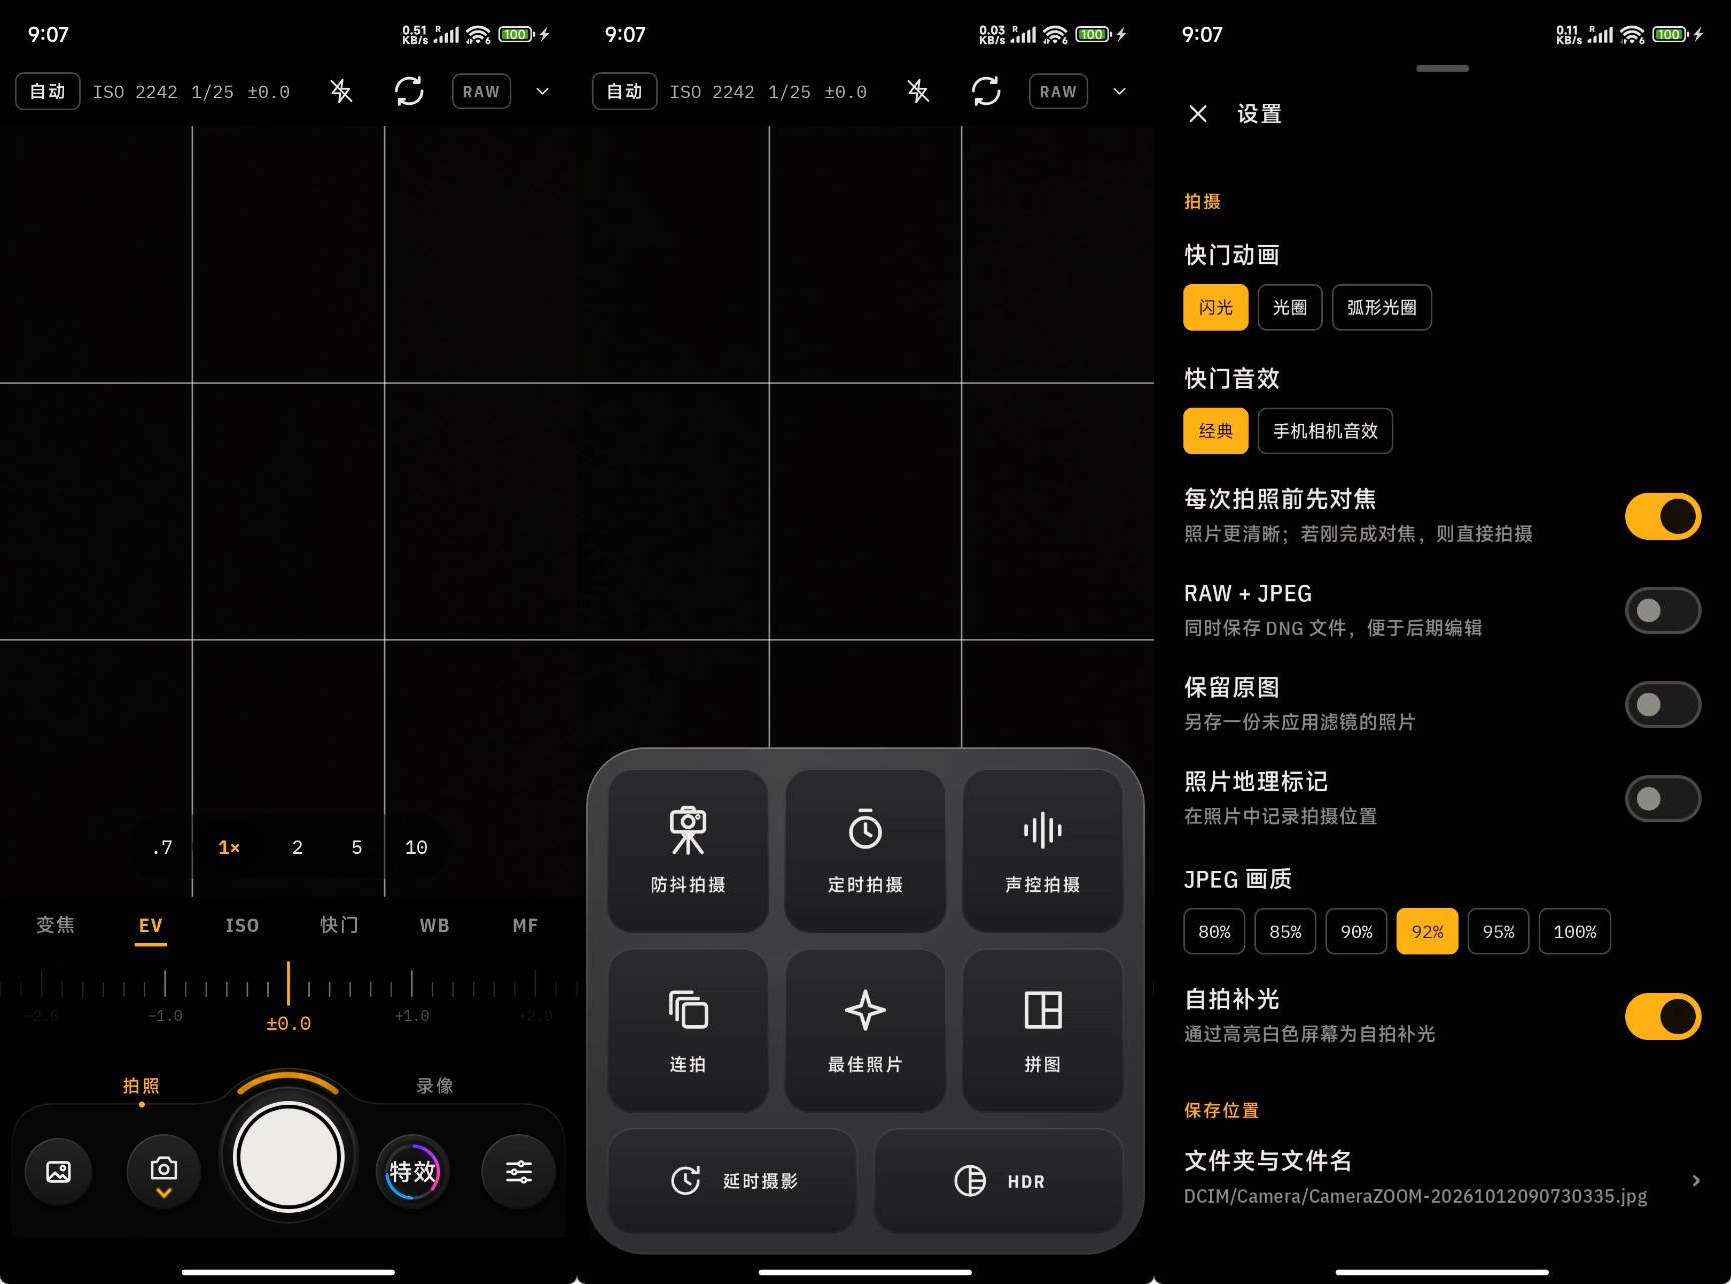Select 2 zoom level
The width and height of the screenshot is (1731, 1284).
(297, 848)
